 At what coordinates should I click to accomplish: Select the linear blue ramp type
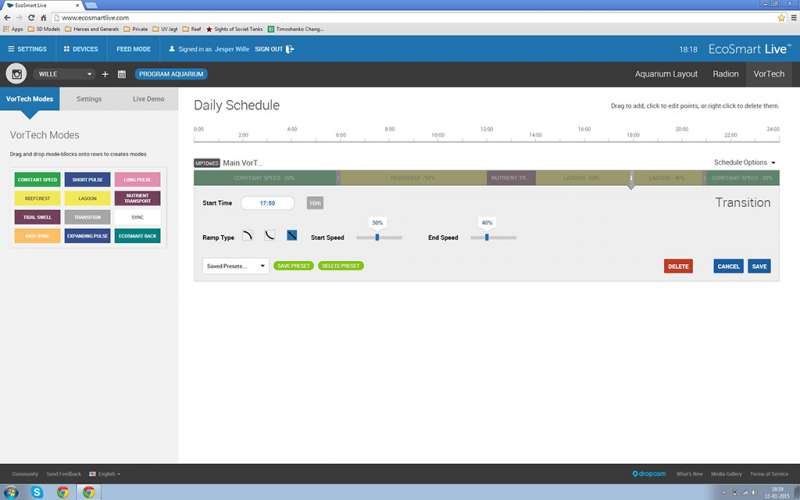(292, 237)
